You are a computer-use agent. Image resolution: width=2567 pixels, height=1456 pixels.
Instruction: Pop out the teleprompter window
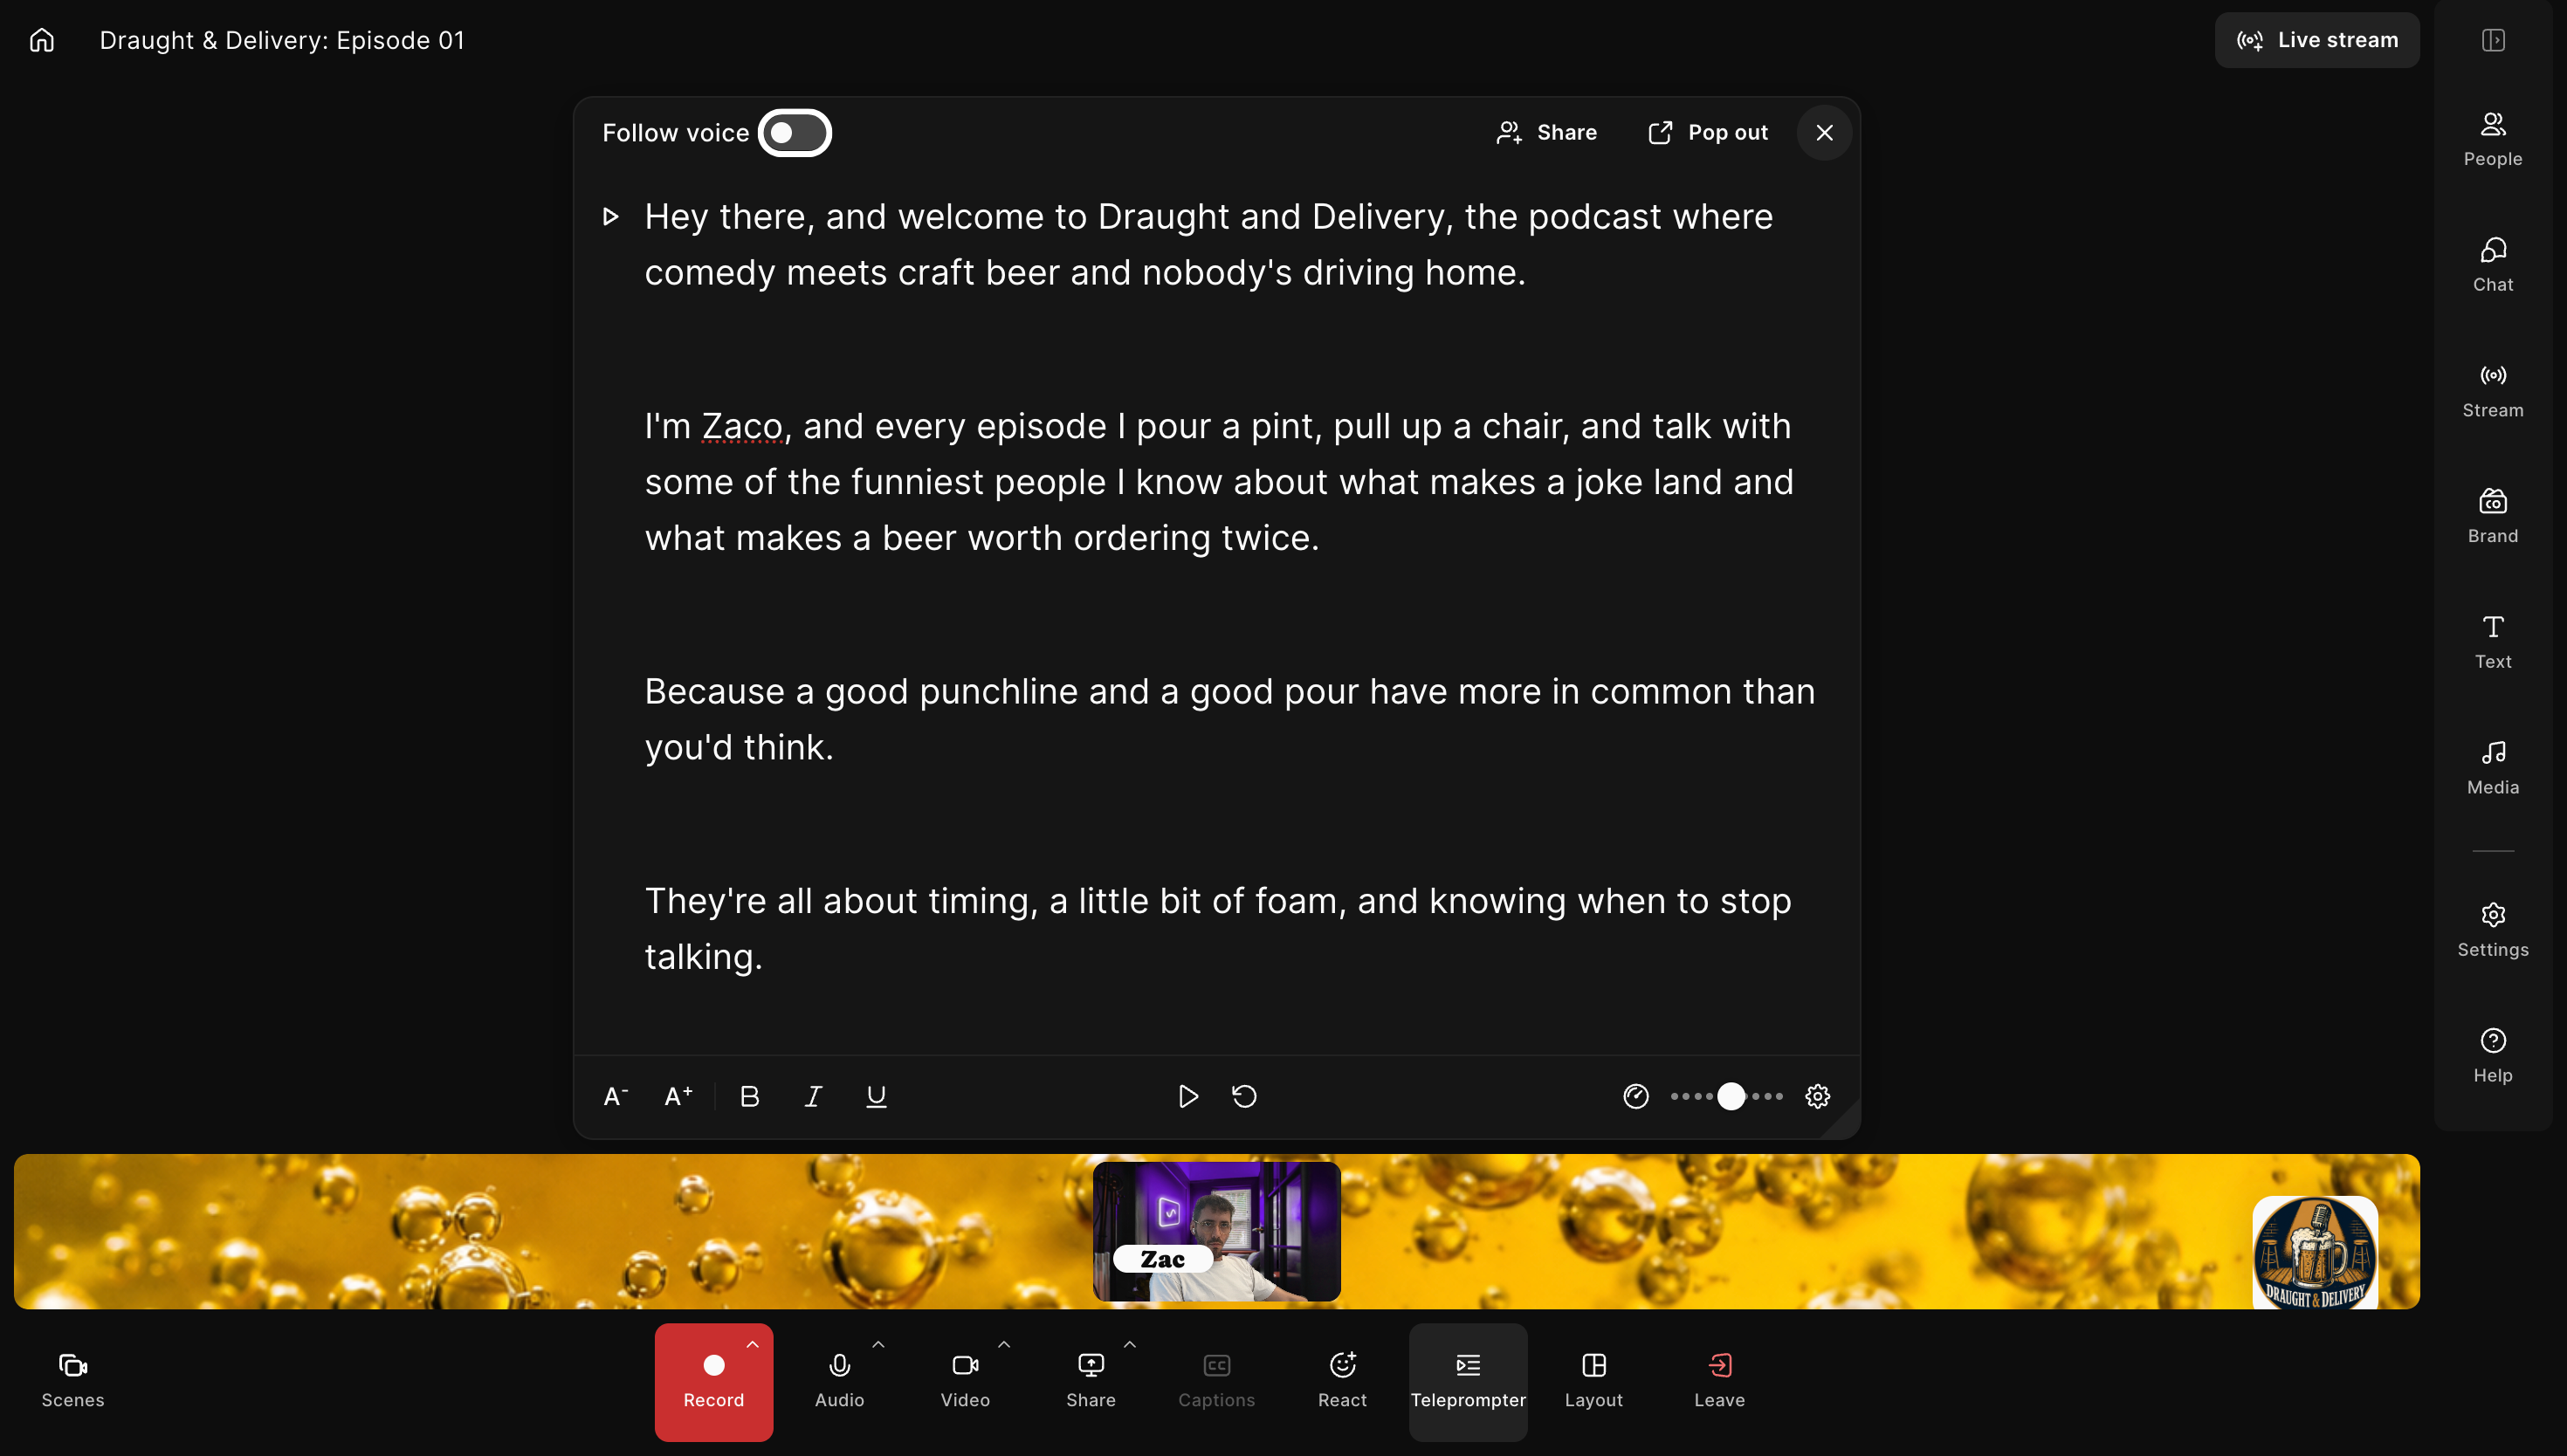(1708, 132)
